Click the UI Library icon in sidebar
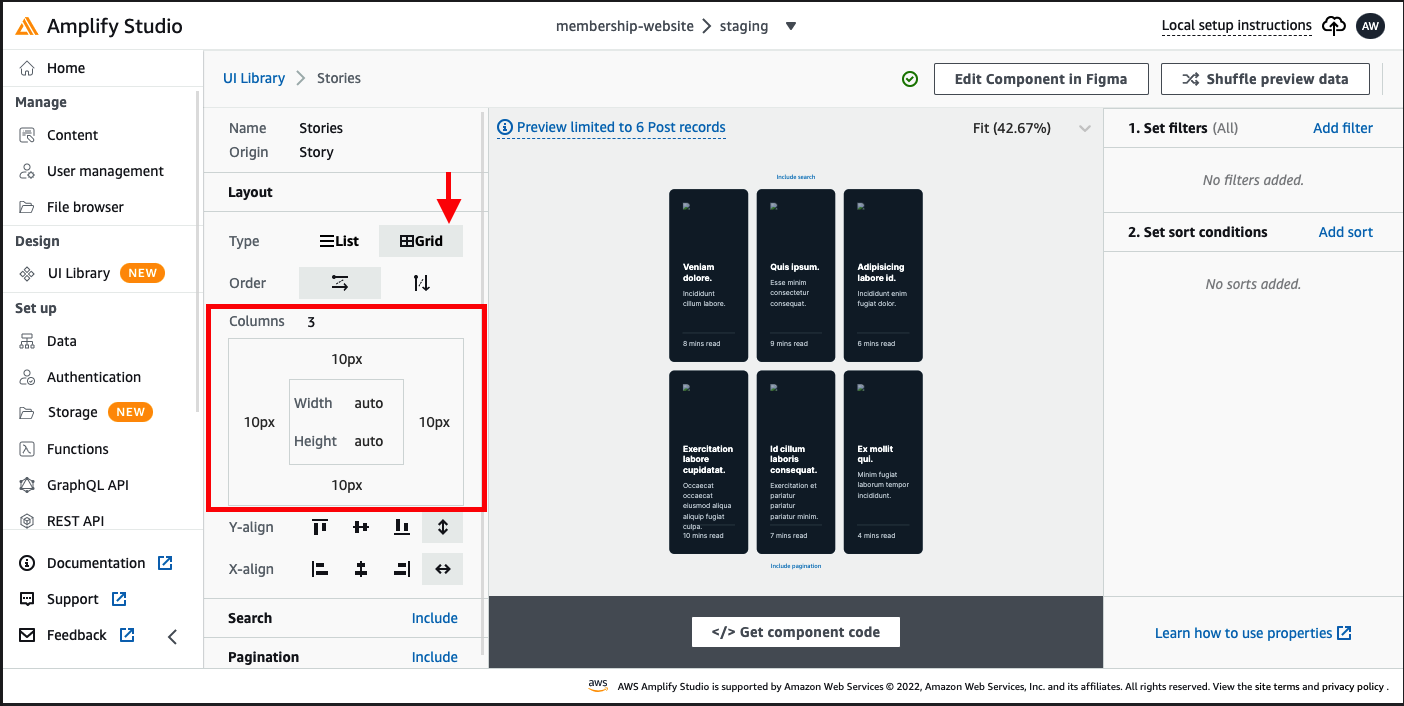 point(28,273)
